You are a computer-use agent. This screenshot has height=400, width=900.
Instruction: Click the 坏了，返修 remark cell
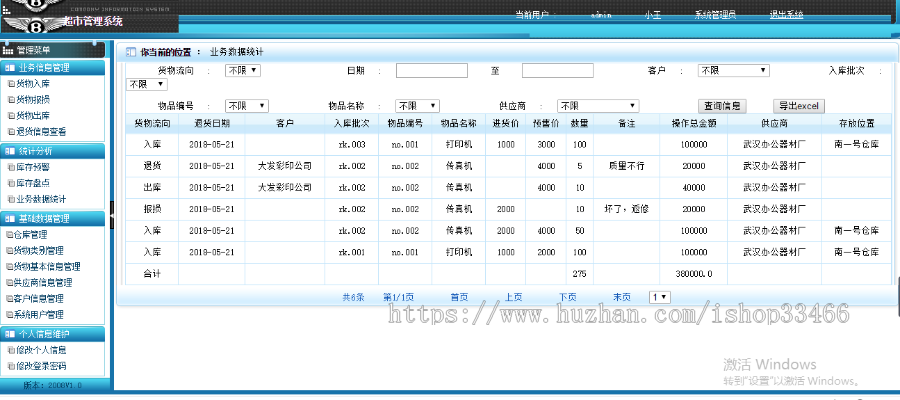click(x=627, y=209)
